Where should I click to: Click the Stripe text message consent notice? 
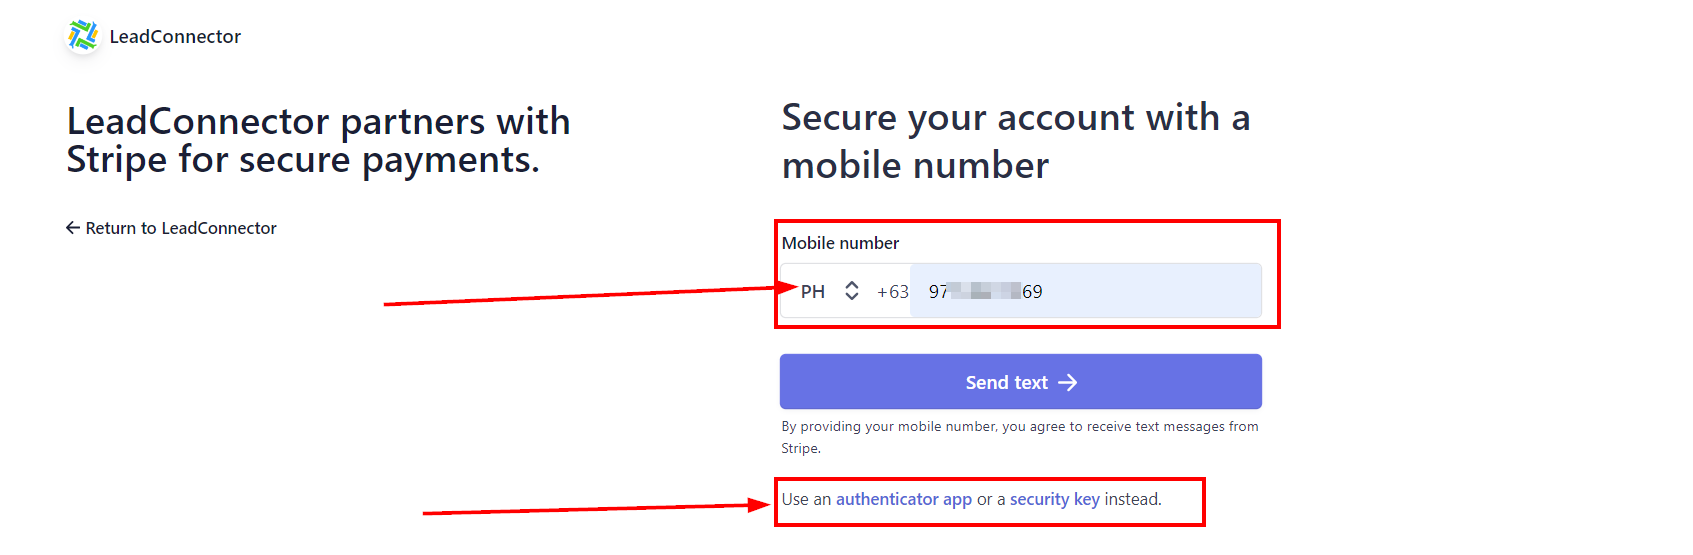[x=1019, y=437]
